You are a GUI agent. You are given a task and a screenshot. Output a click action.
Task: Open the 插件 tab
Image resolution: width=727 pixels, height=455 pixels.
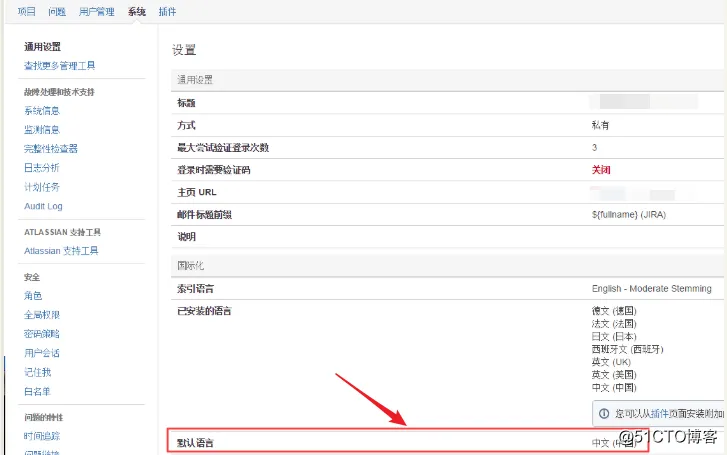167,12
